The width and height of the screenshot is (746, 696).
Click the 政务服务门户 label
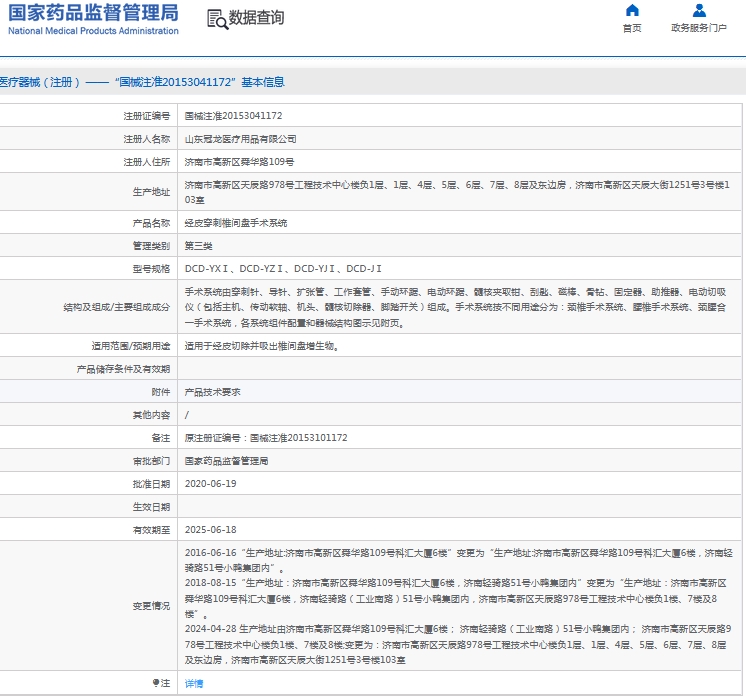click(x=699, y=28)
